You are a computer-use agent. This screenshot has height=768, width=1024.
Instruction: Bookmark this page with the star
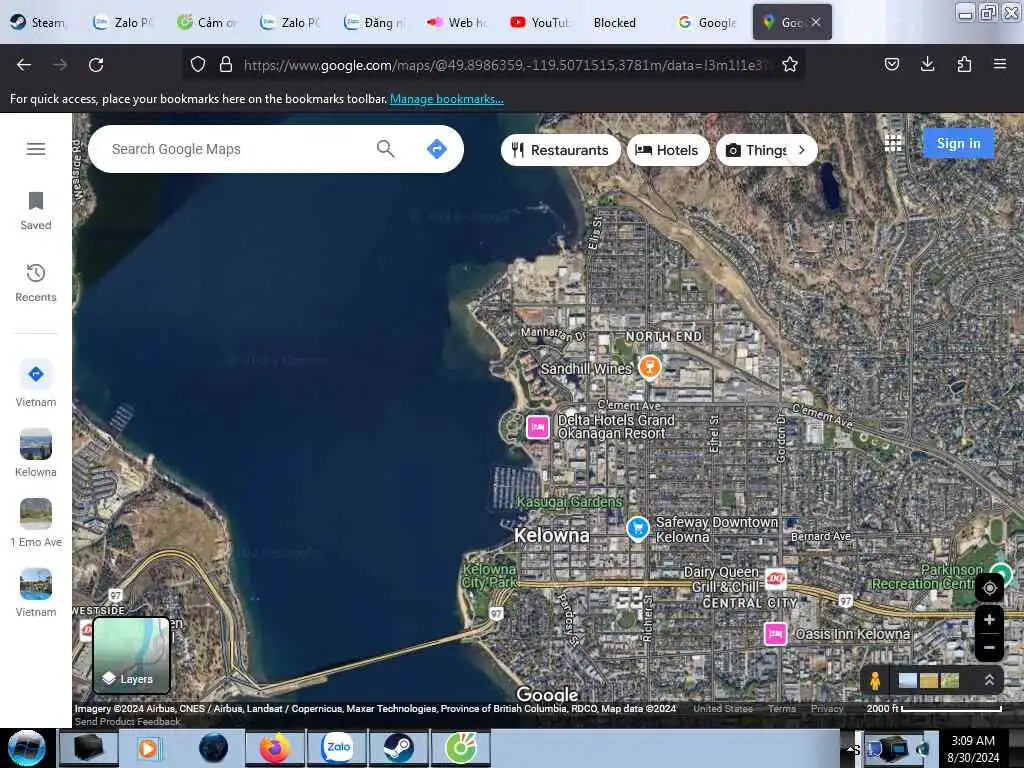coord(790,65)
